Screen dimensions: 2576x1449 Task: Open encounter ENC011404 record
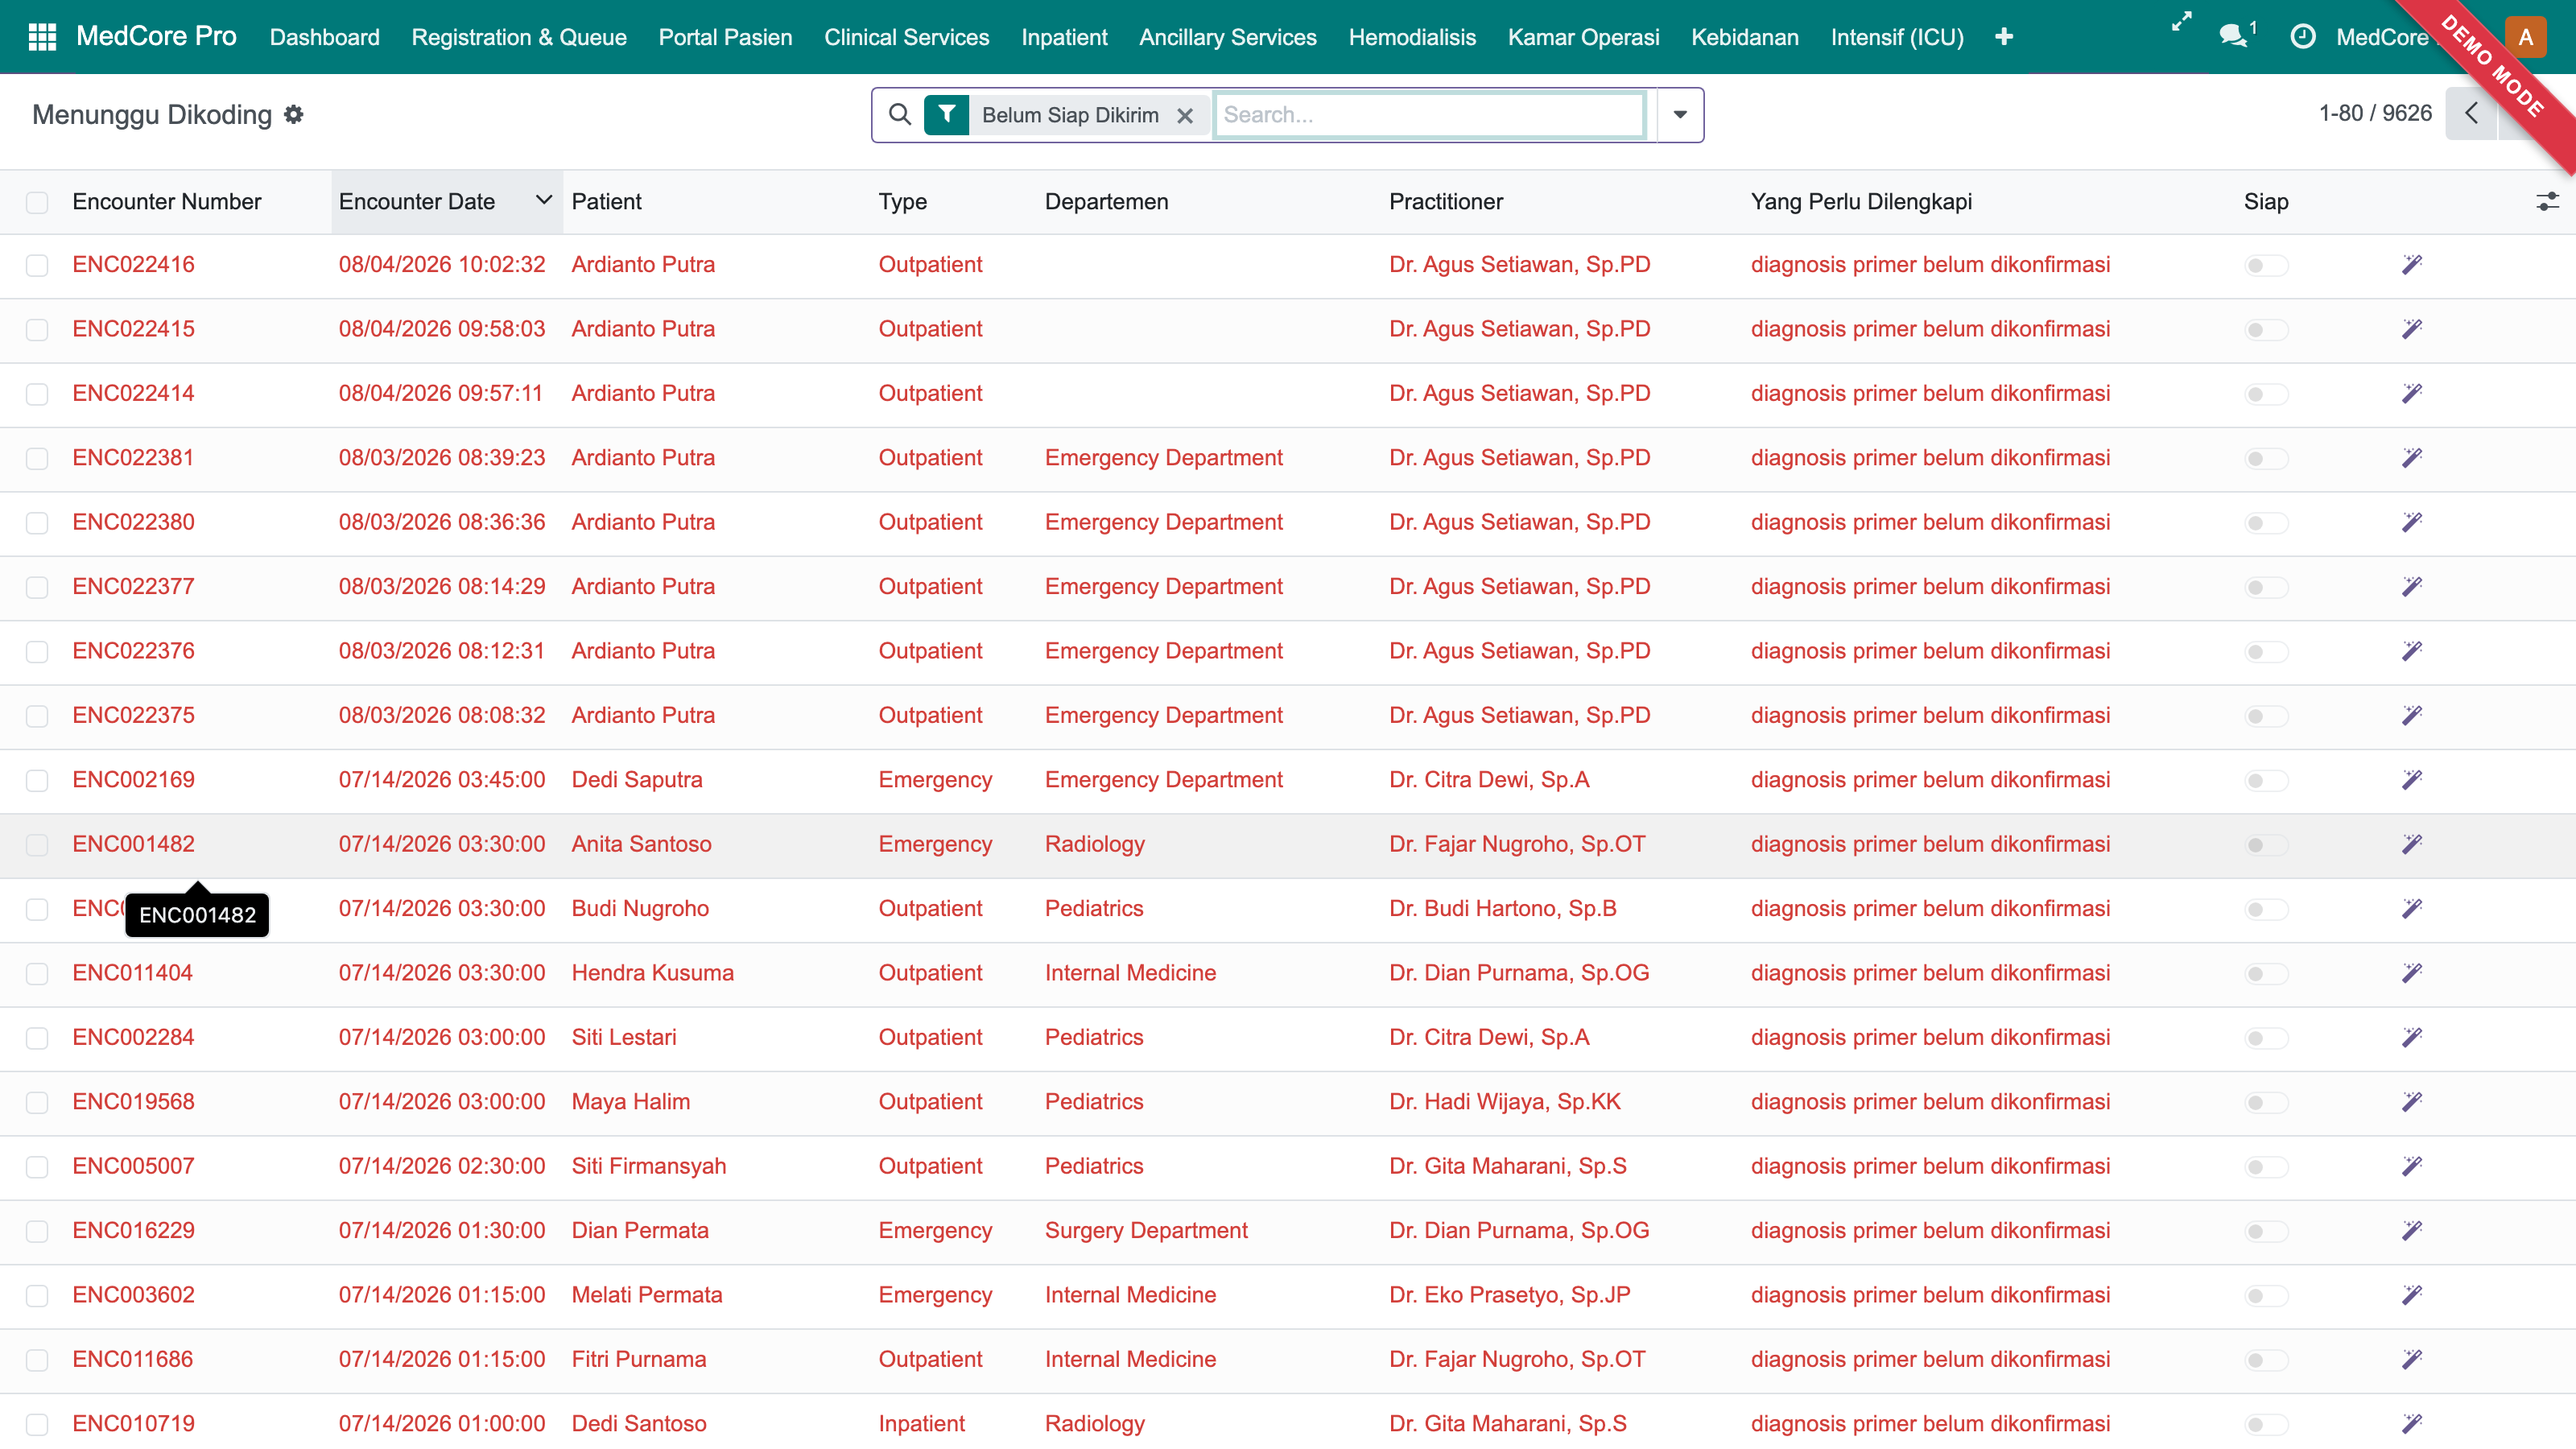point(132,973)
